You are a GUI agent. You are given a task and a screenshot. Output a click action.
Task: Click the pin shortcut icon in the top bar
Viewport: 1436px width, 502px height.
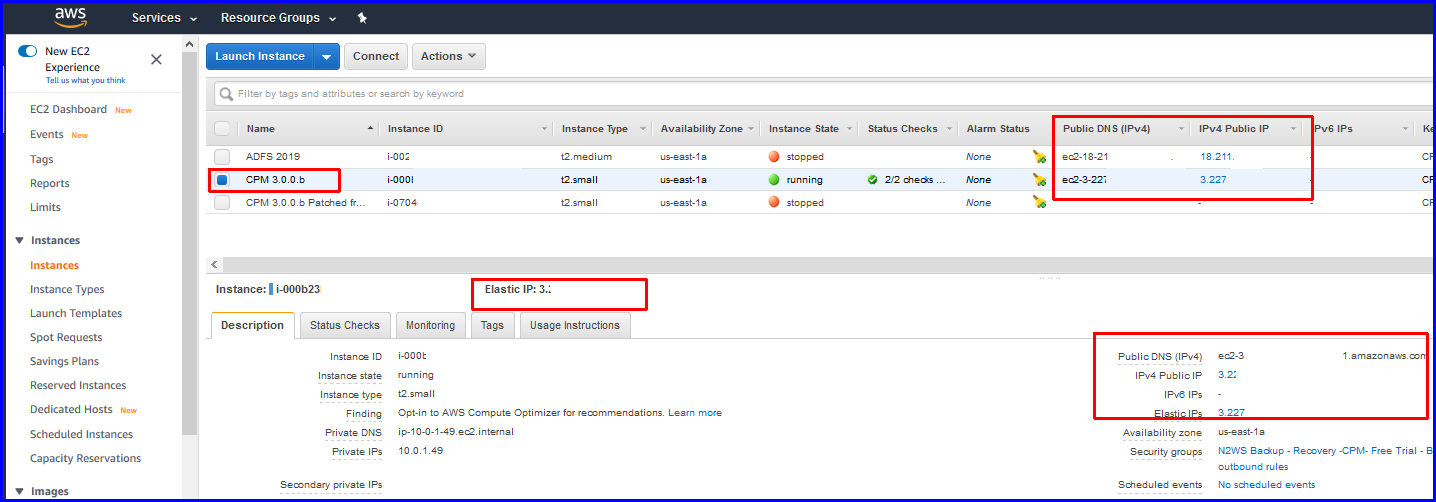(x=362, y=18)
